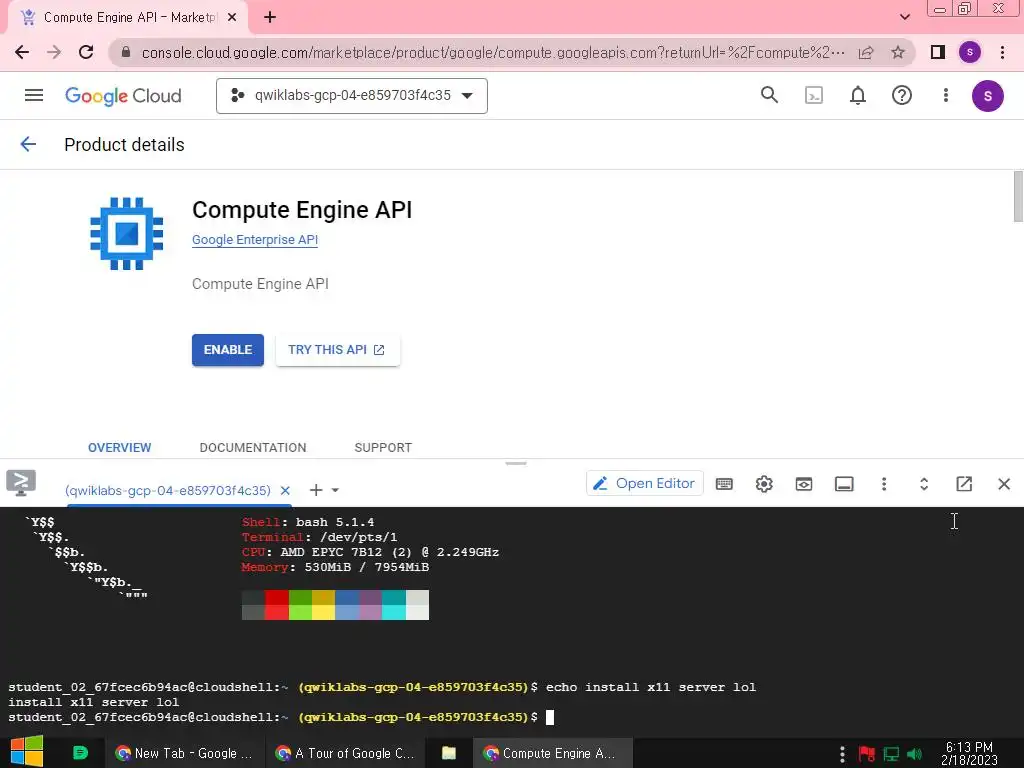Open the green chat app in taskbar
Screen dimensions: 1024x768
[80, 753]
